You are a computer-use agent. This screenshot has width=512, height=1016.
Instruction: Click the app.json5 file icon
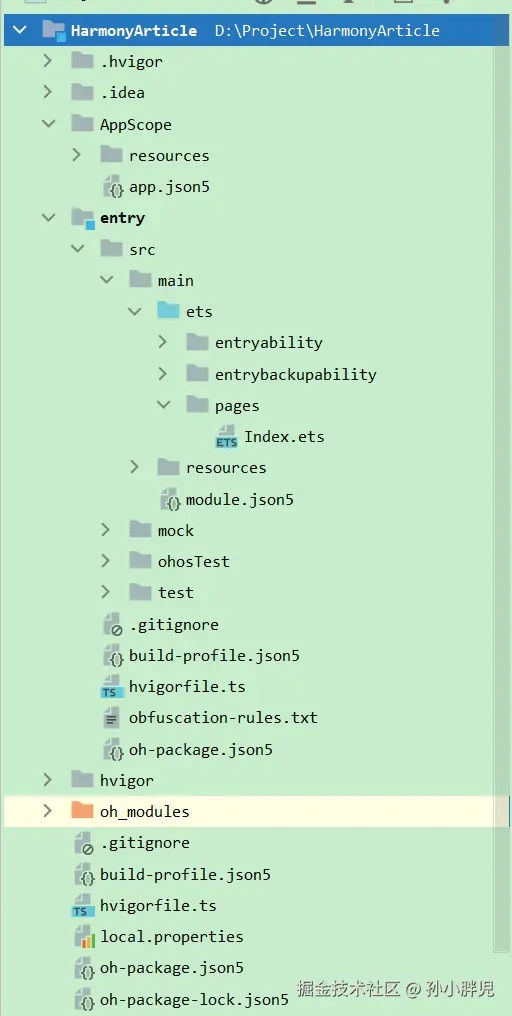coord(113,187)
